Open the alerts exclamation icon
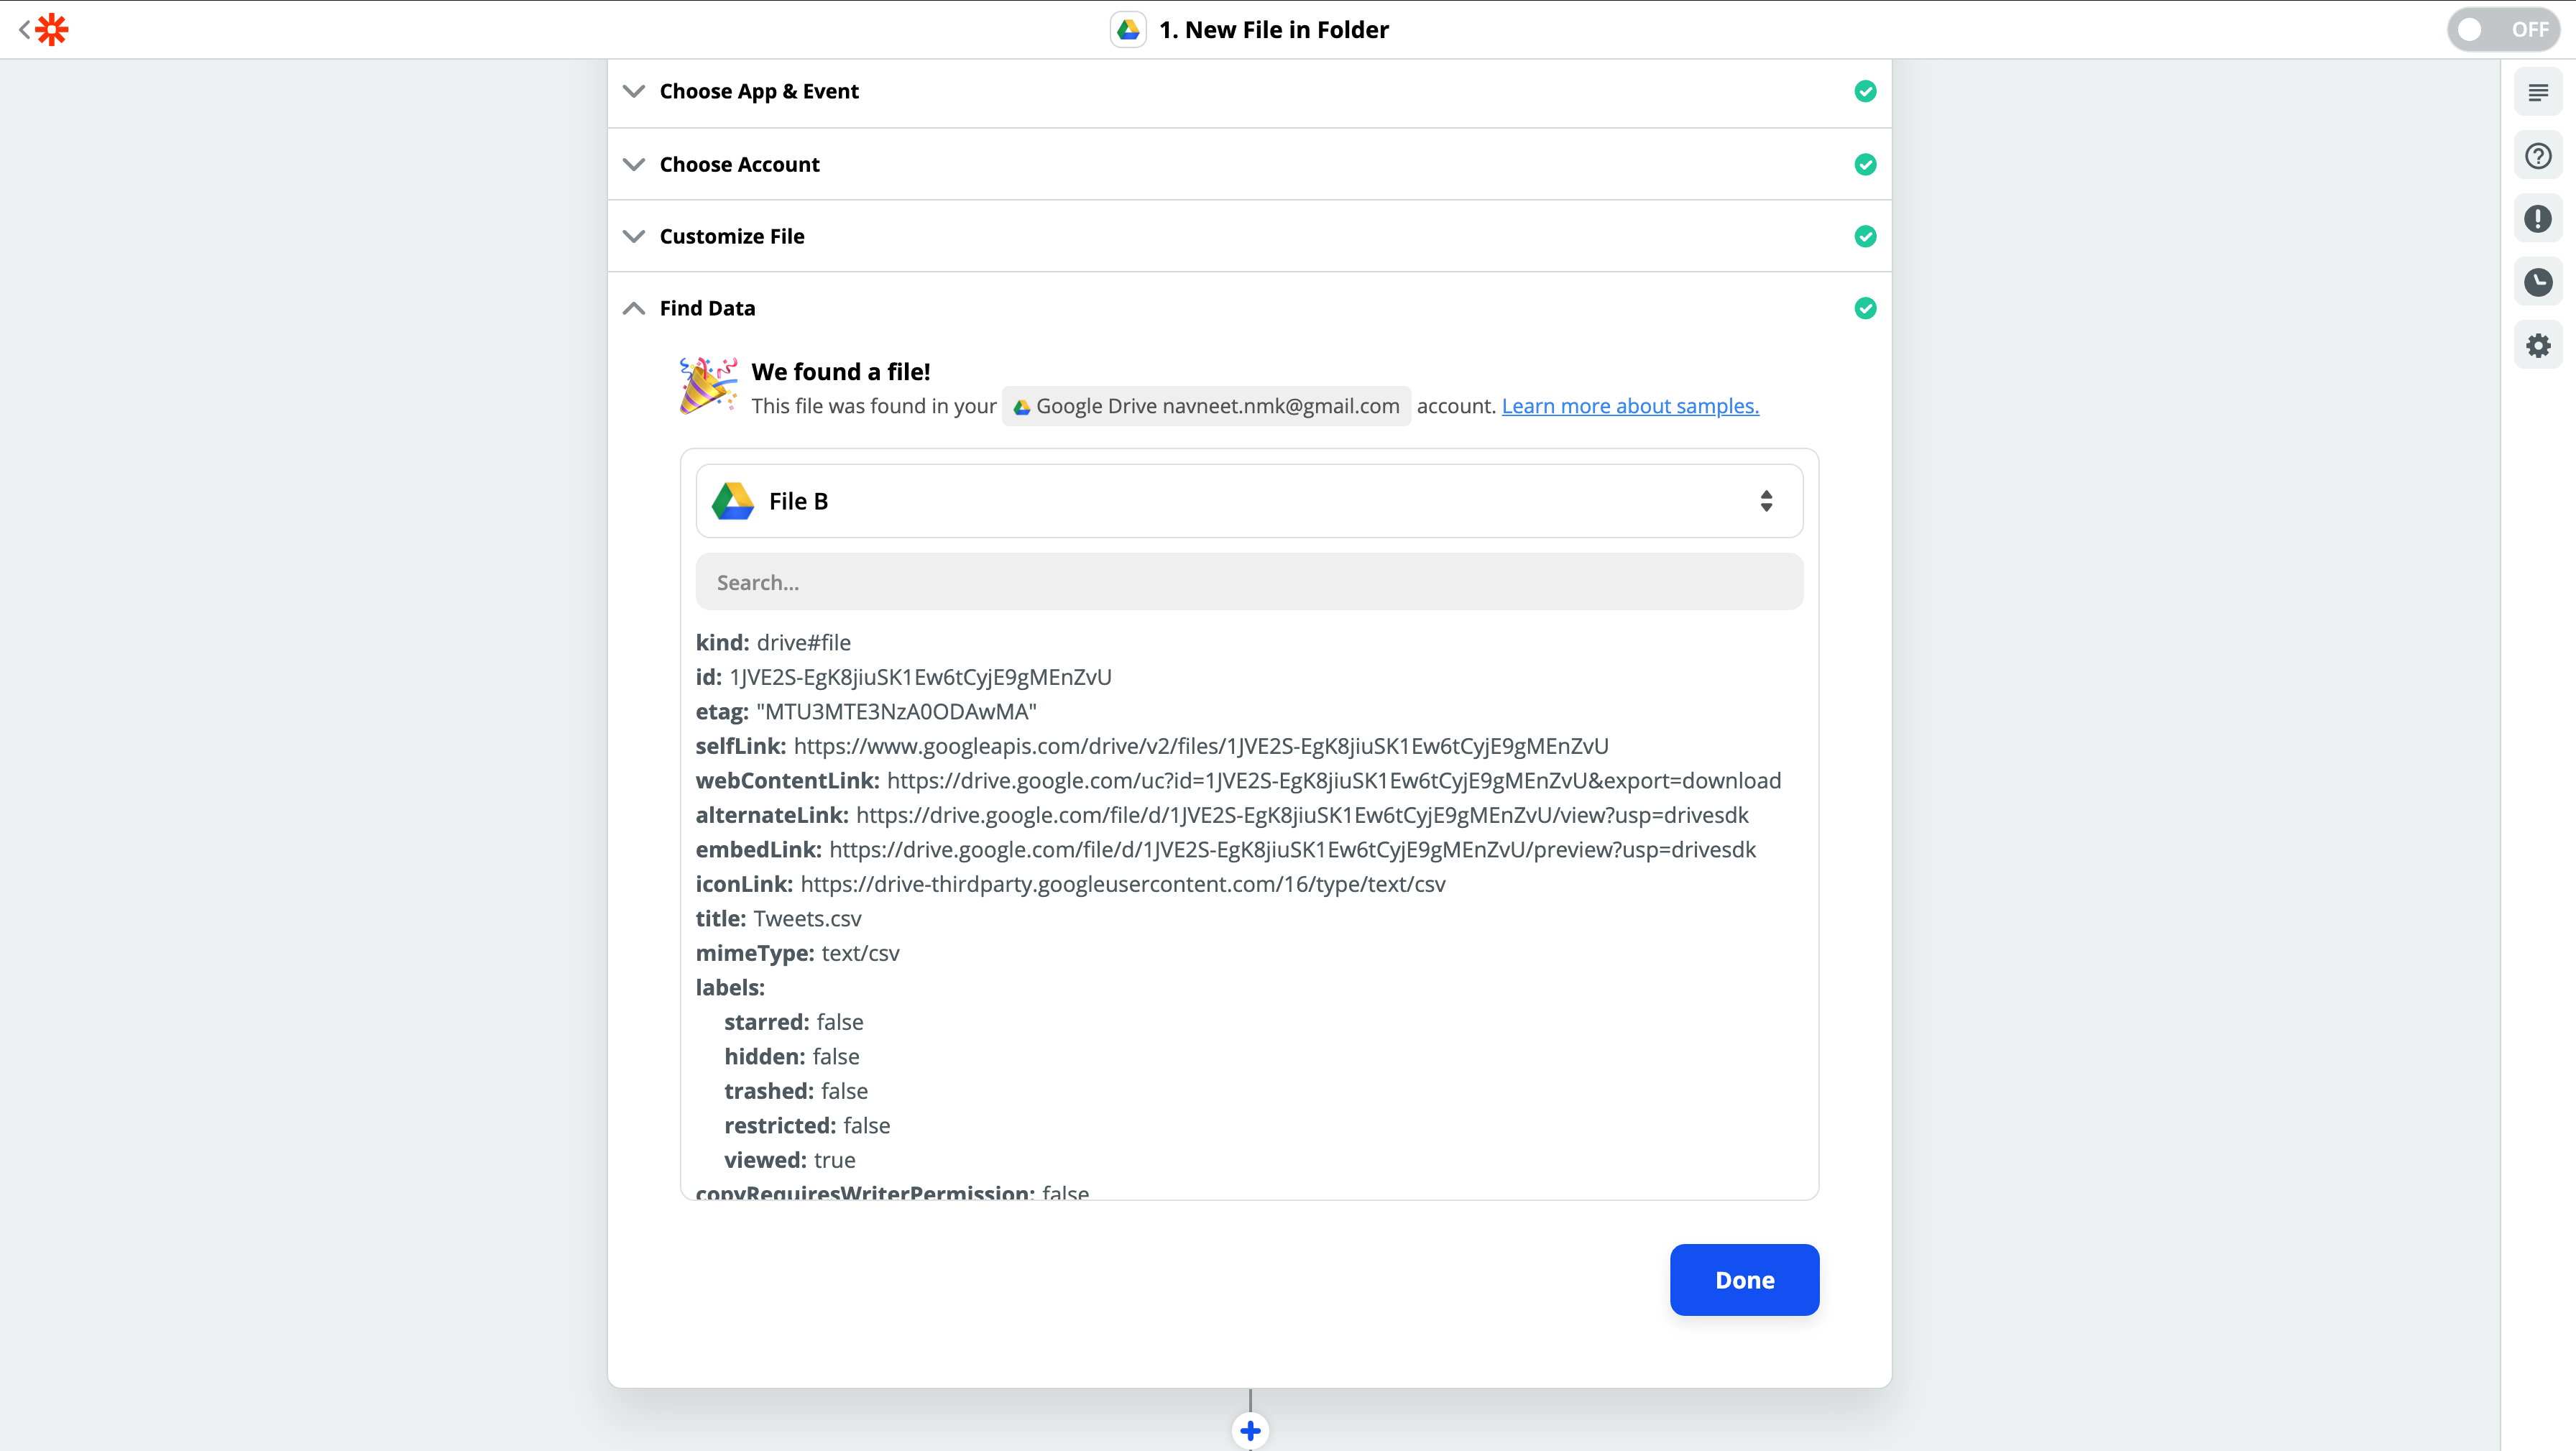Viewport: 2576px width, 1451px height. [2538, 219]
